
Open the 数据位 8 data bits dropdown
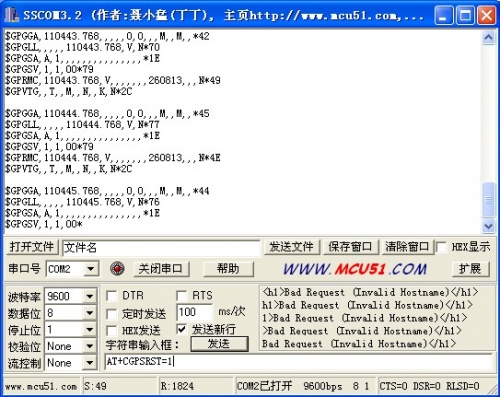89,313
